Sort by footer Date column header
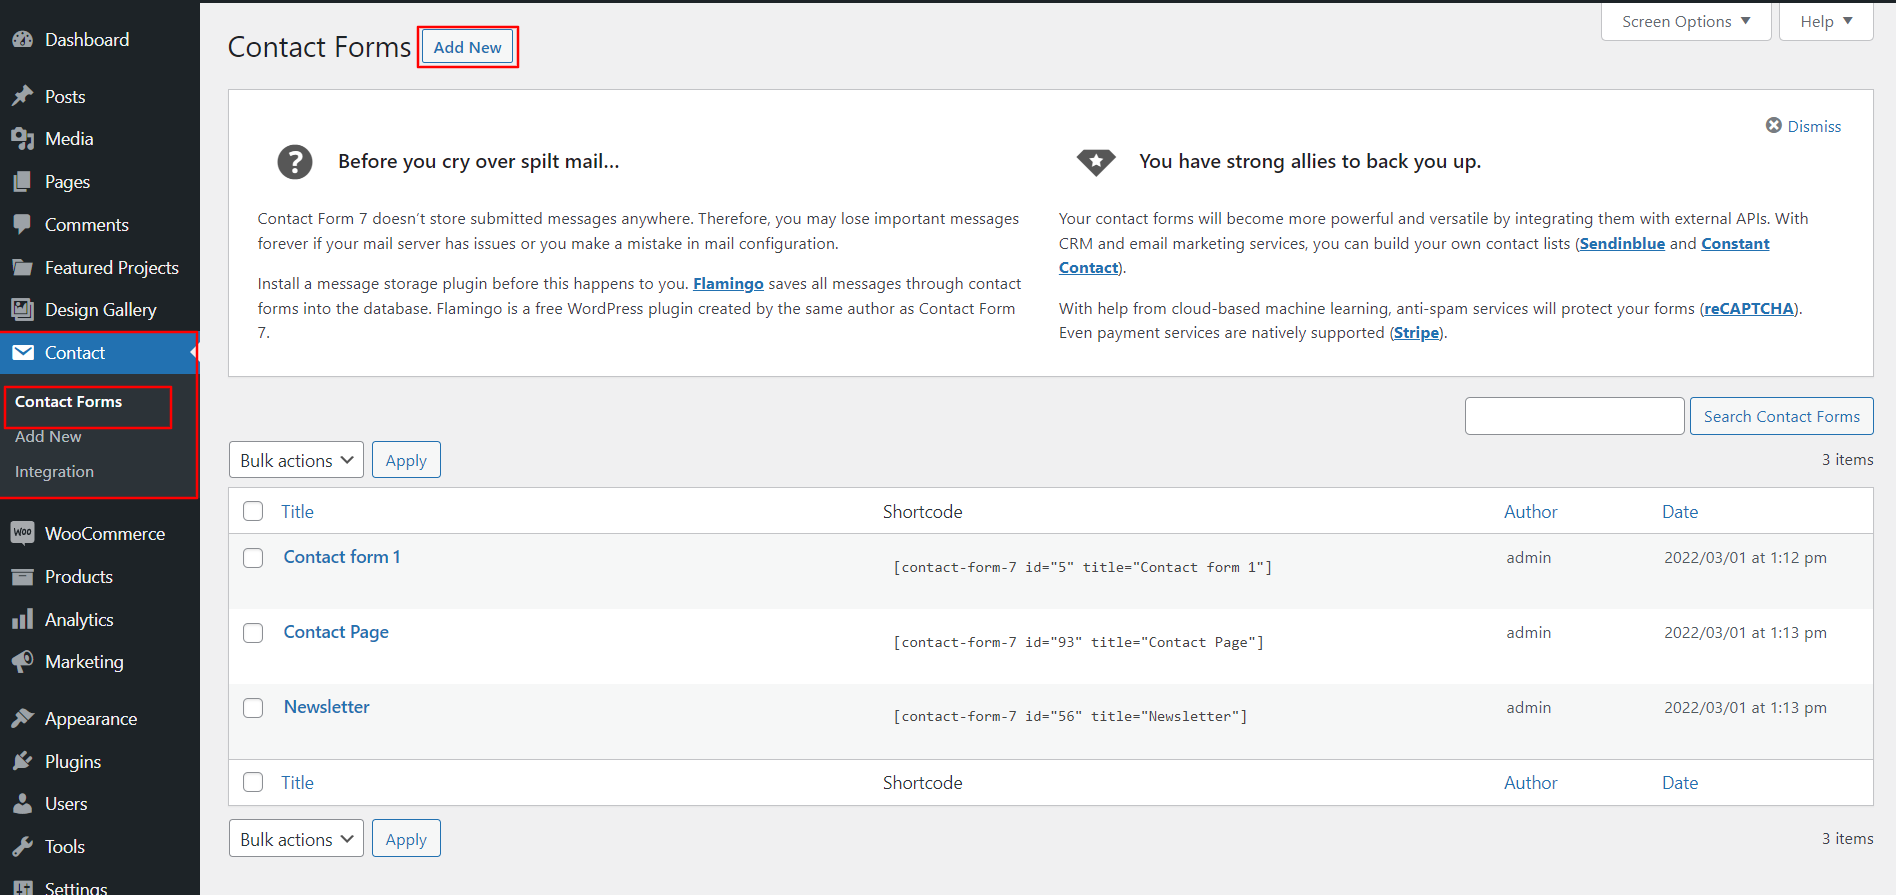Viewport: 1896px width, 895px height. pos(1680,782)
